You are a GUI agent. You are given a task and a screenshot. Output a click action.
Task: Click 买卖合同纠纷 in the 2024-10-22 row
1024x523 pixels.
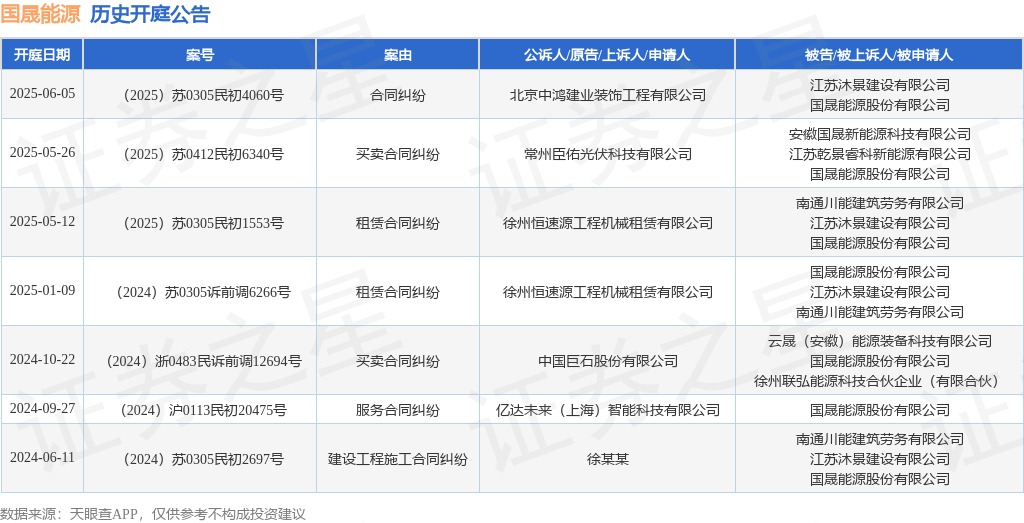(398, 361)
